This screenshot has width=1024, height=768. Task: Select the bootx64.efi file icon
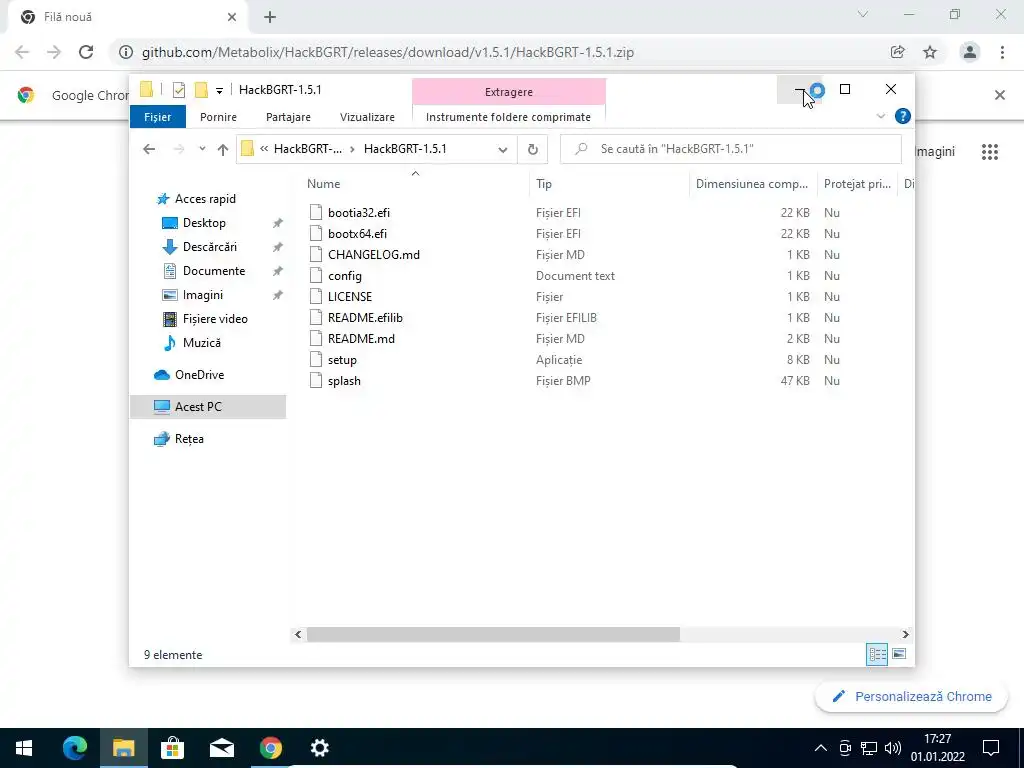click(316, 233)
